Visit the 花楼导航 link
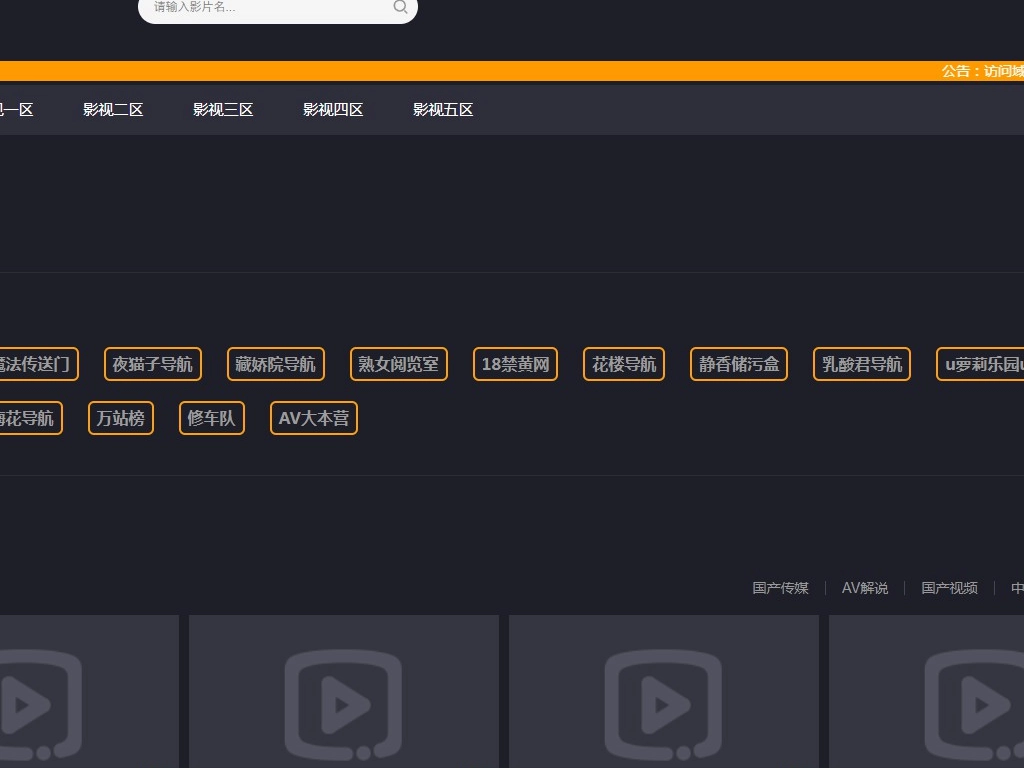 click(x=624, y=364)
